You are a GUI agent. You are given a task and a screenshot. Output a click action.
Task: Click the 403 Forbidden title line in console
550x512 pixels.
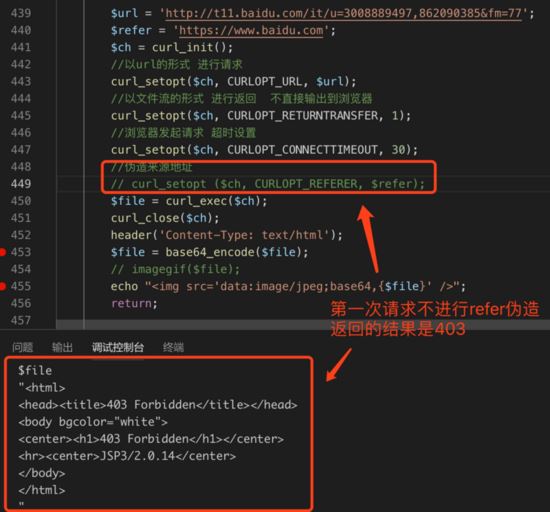158,405
